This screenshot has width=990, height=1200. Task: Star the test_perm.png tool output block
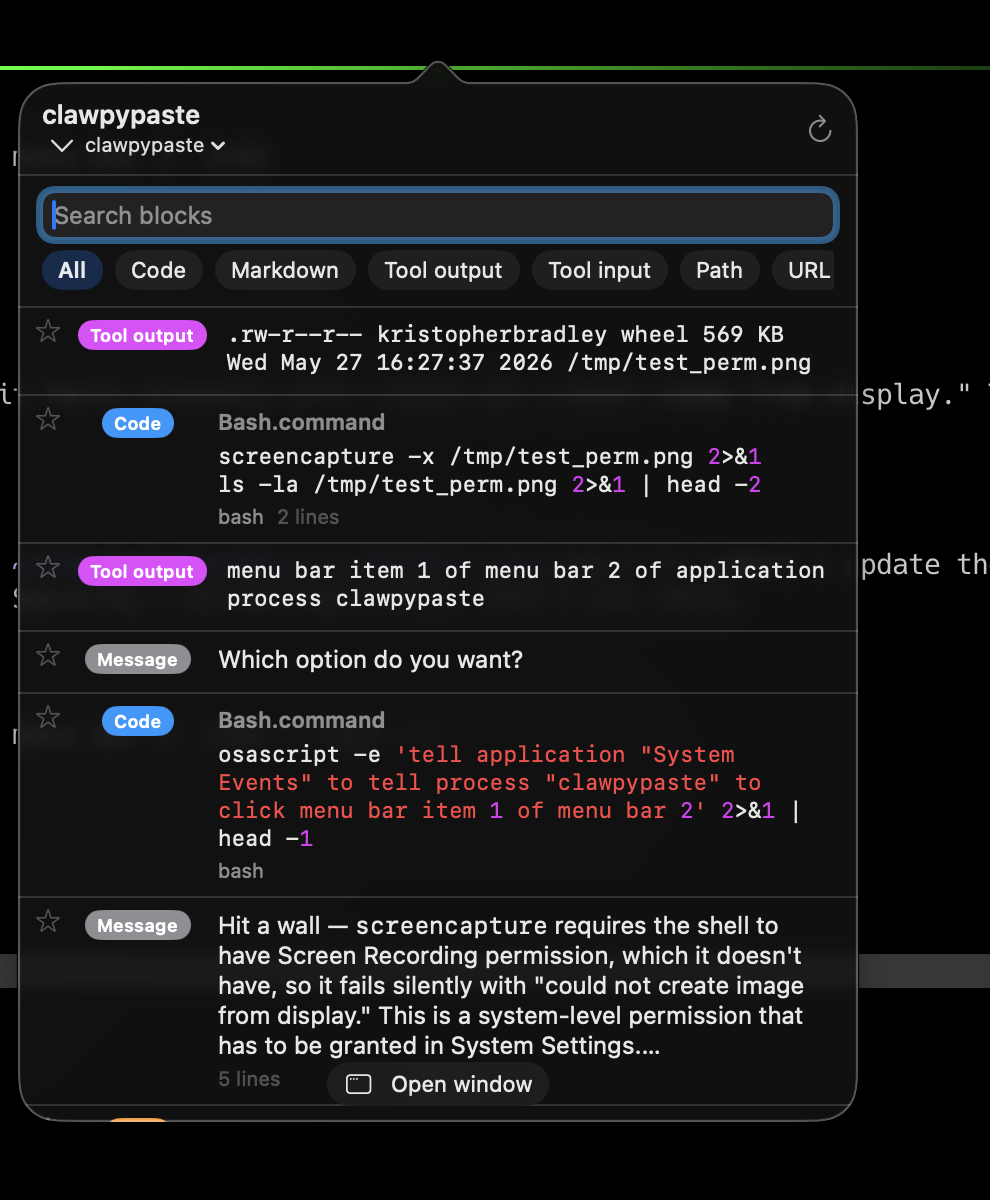pyautogui.click(x=48, y=331)
